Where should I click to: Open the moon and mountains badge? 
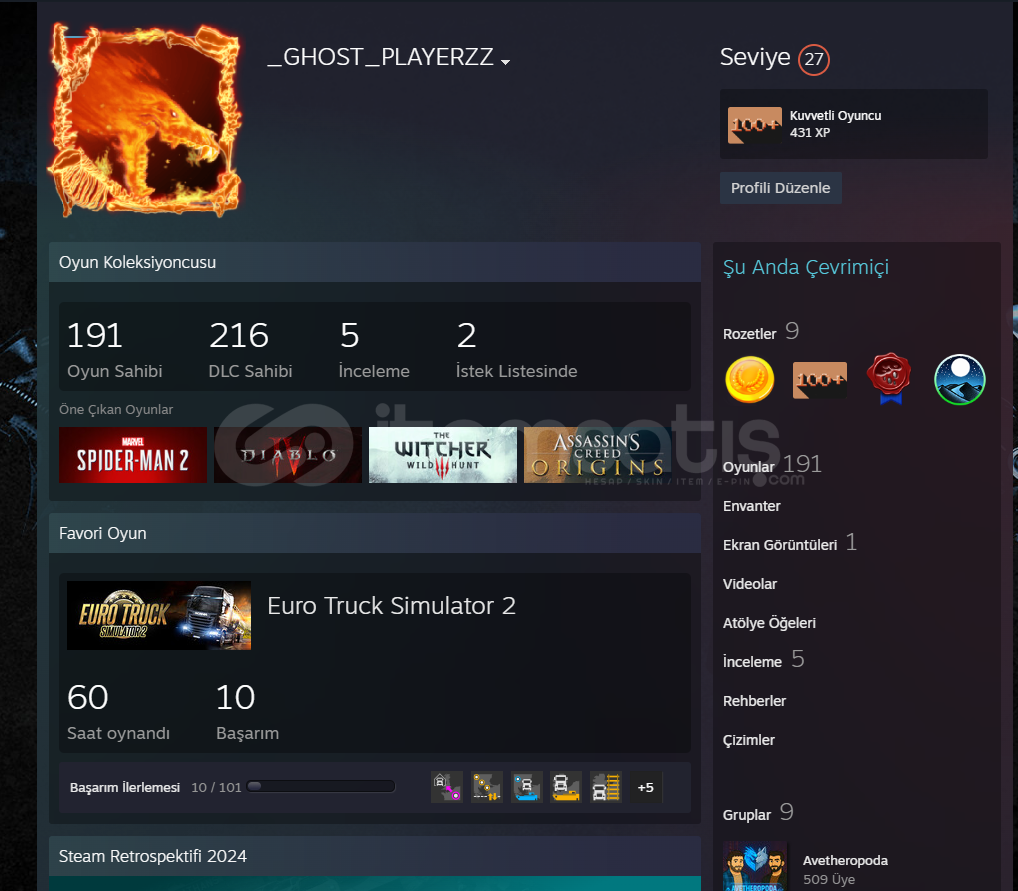coord(960,379)
